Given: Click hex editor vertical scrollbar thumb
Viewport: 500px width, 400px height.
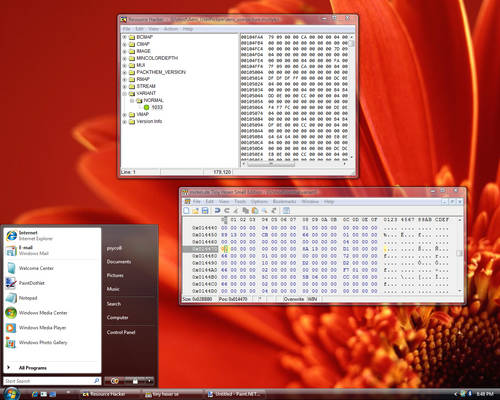Looking at the screenshot, I should [459, 253].
